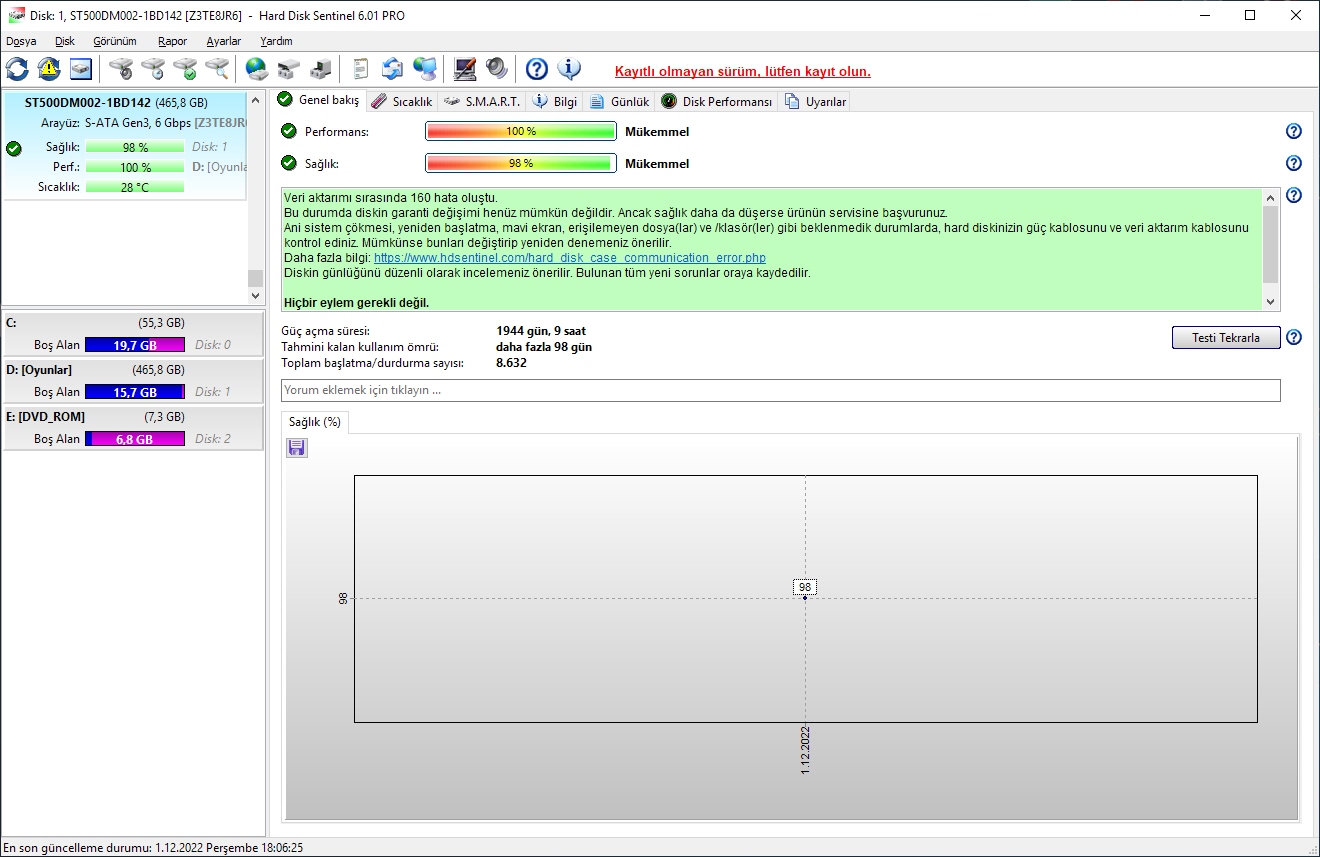Click the disk with green checkmark icon
Viewport: 1320px width, 857px height.
tap(185, 69)
